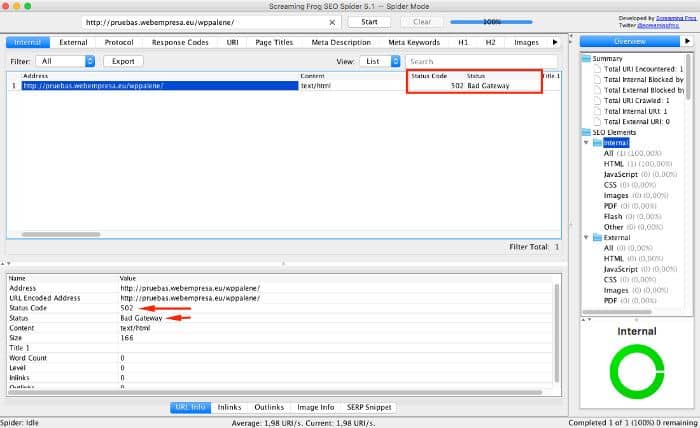Open the SERP Snippet tab
This screenshot has width=700, height=428.
pos(369,407)
